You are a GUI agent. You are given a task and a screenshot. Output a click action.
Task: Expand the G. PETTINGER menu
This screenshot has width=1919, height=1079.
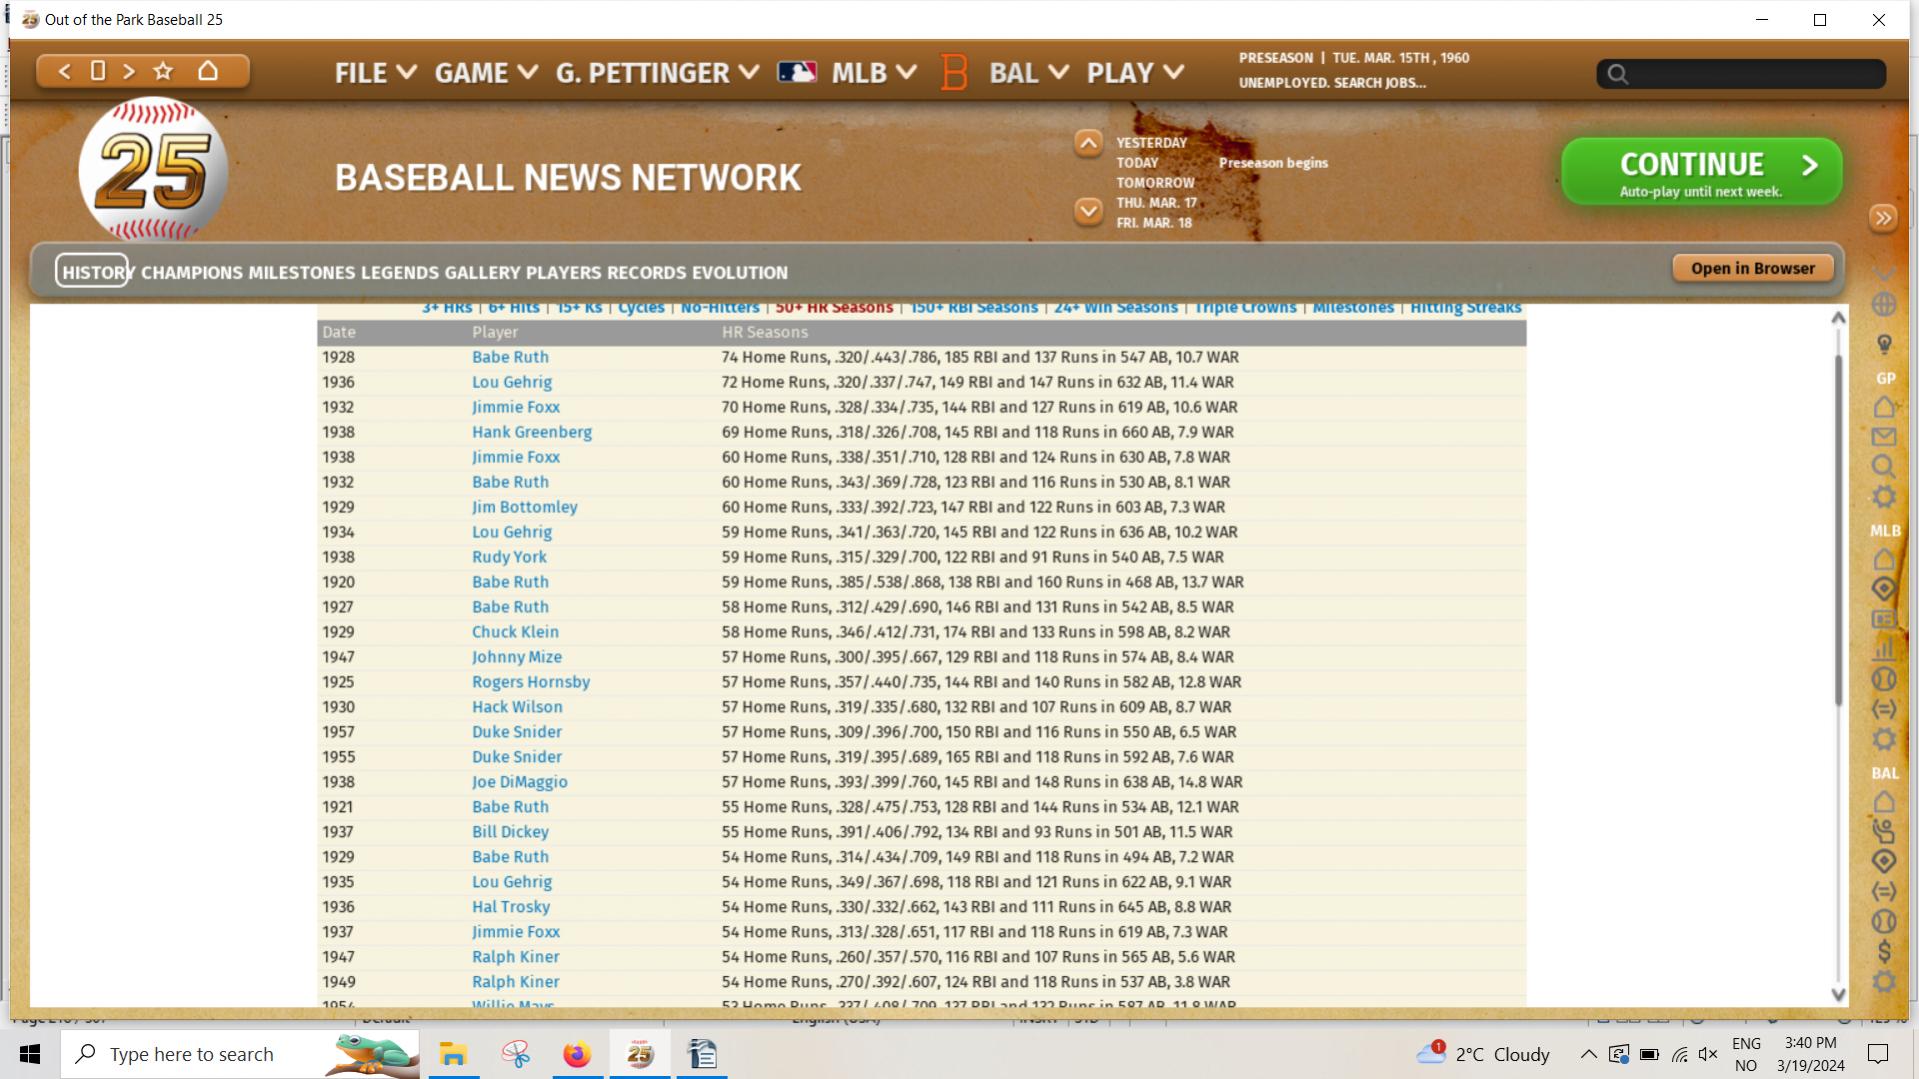pos(657,73)
